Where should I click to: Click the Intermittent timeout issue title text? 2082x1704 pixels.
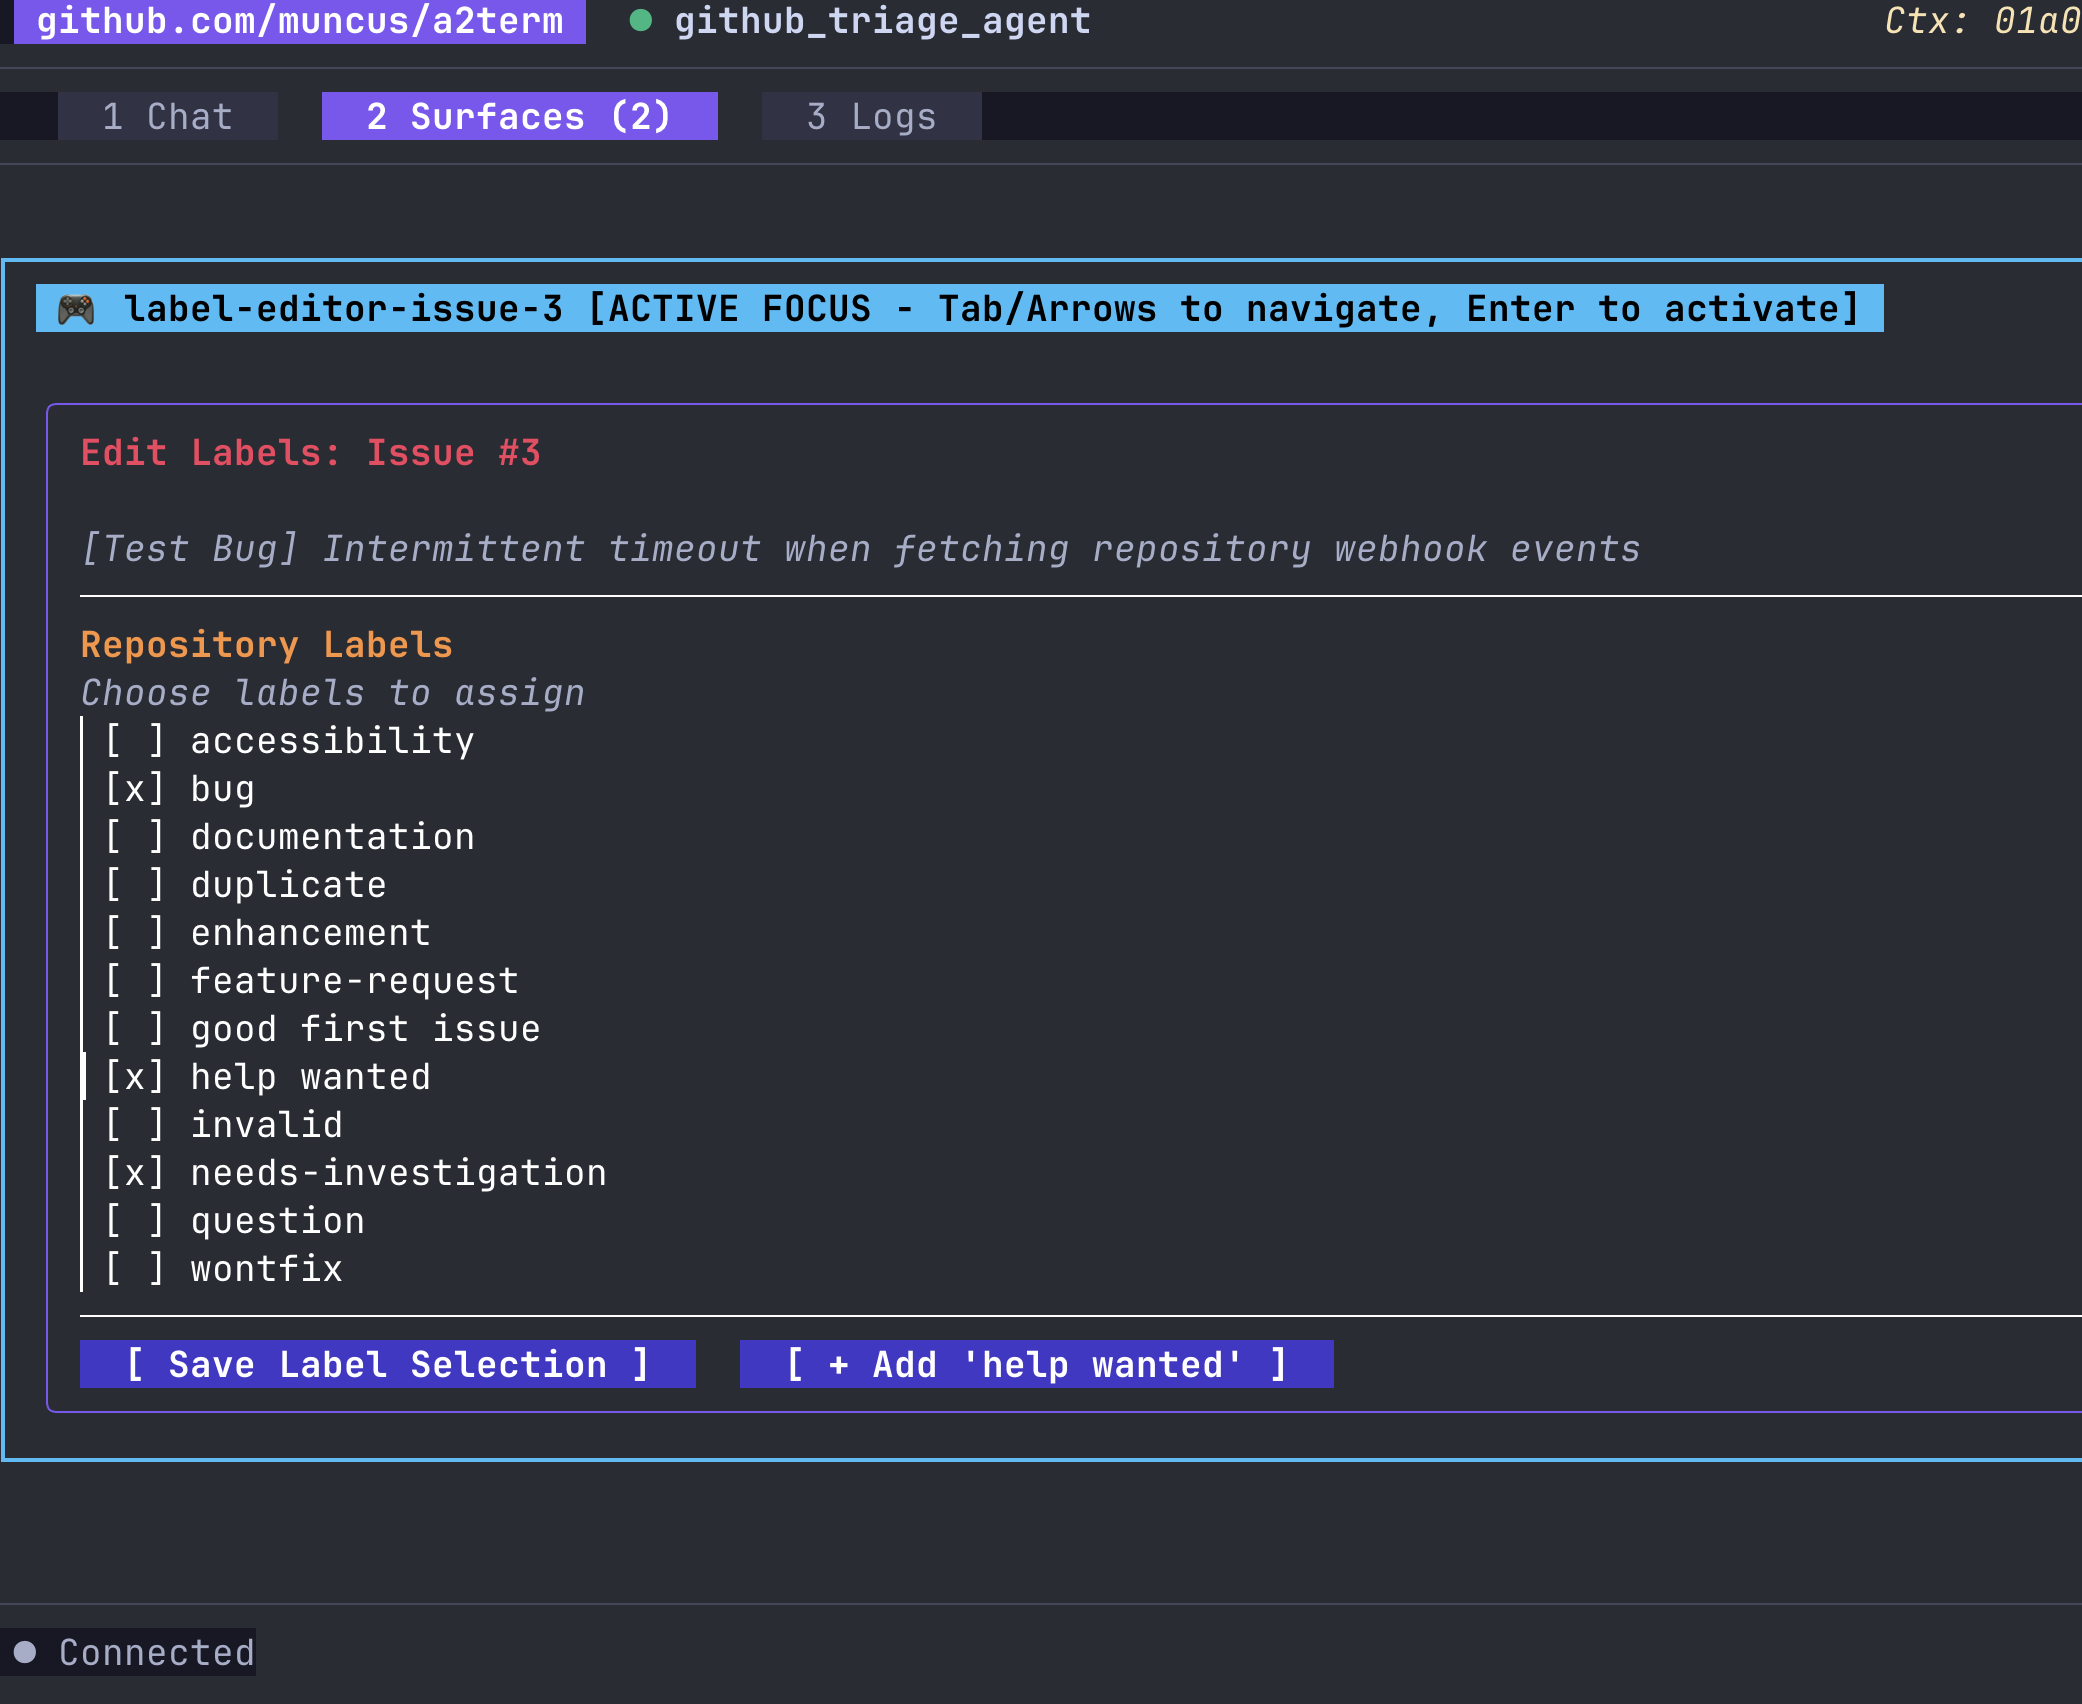click(861, 549)
